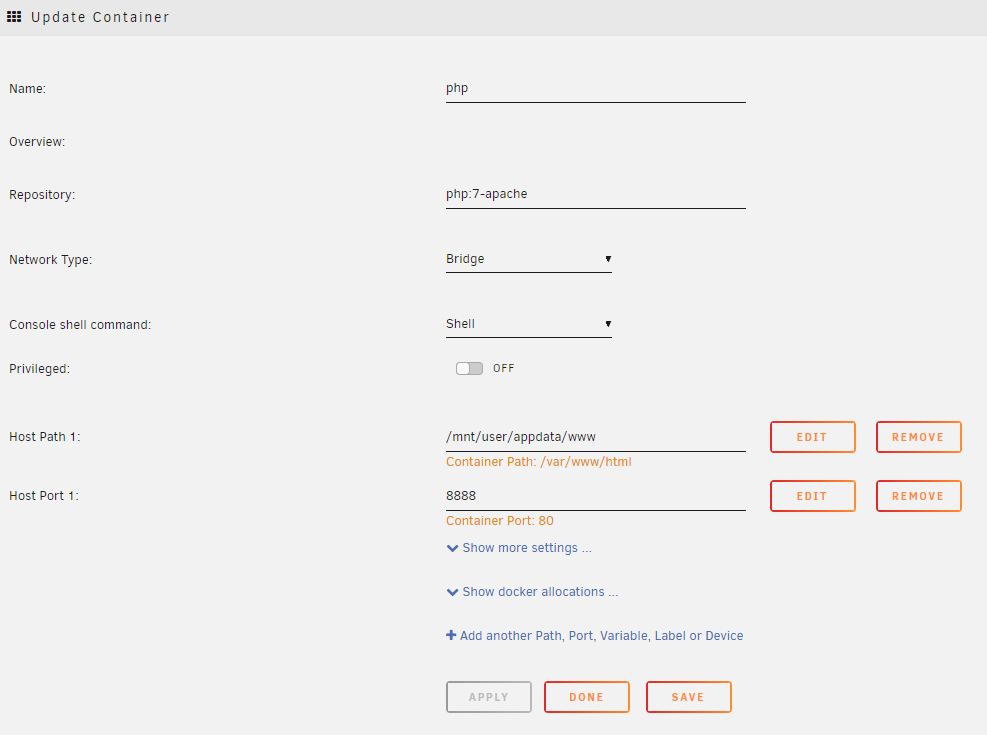The image size is (987, 735).
Task: Focus the Repository field php:7-apache
Action: click(595, 194)
